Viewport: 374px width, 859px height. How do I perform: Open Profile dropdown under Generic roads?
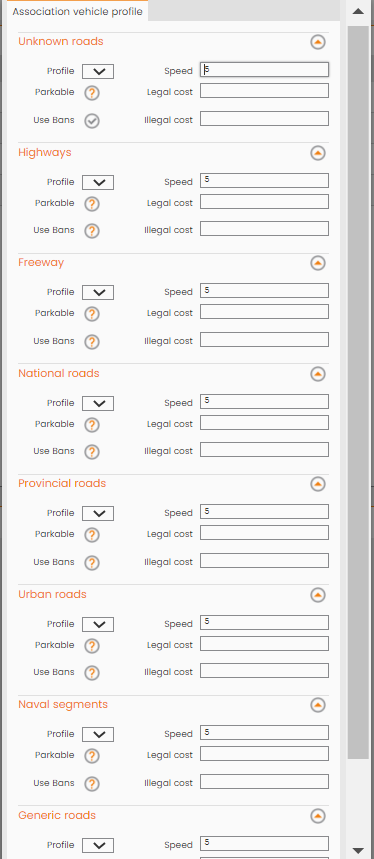(x=98, y=845)
